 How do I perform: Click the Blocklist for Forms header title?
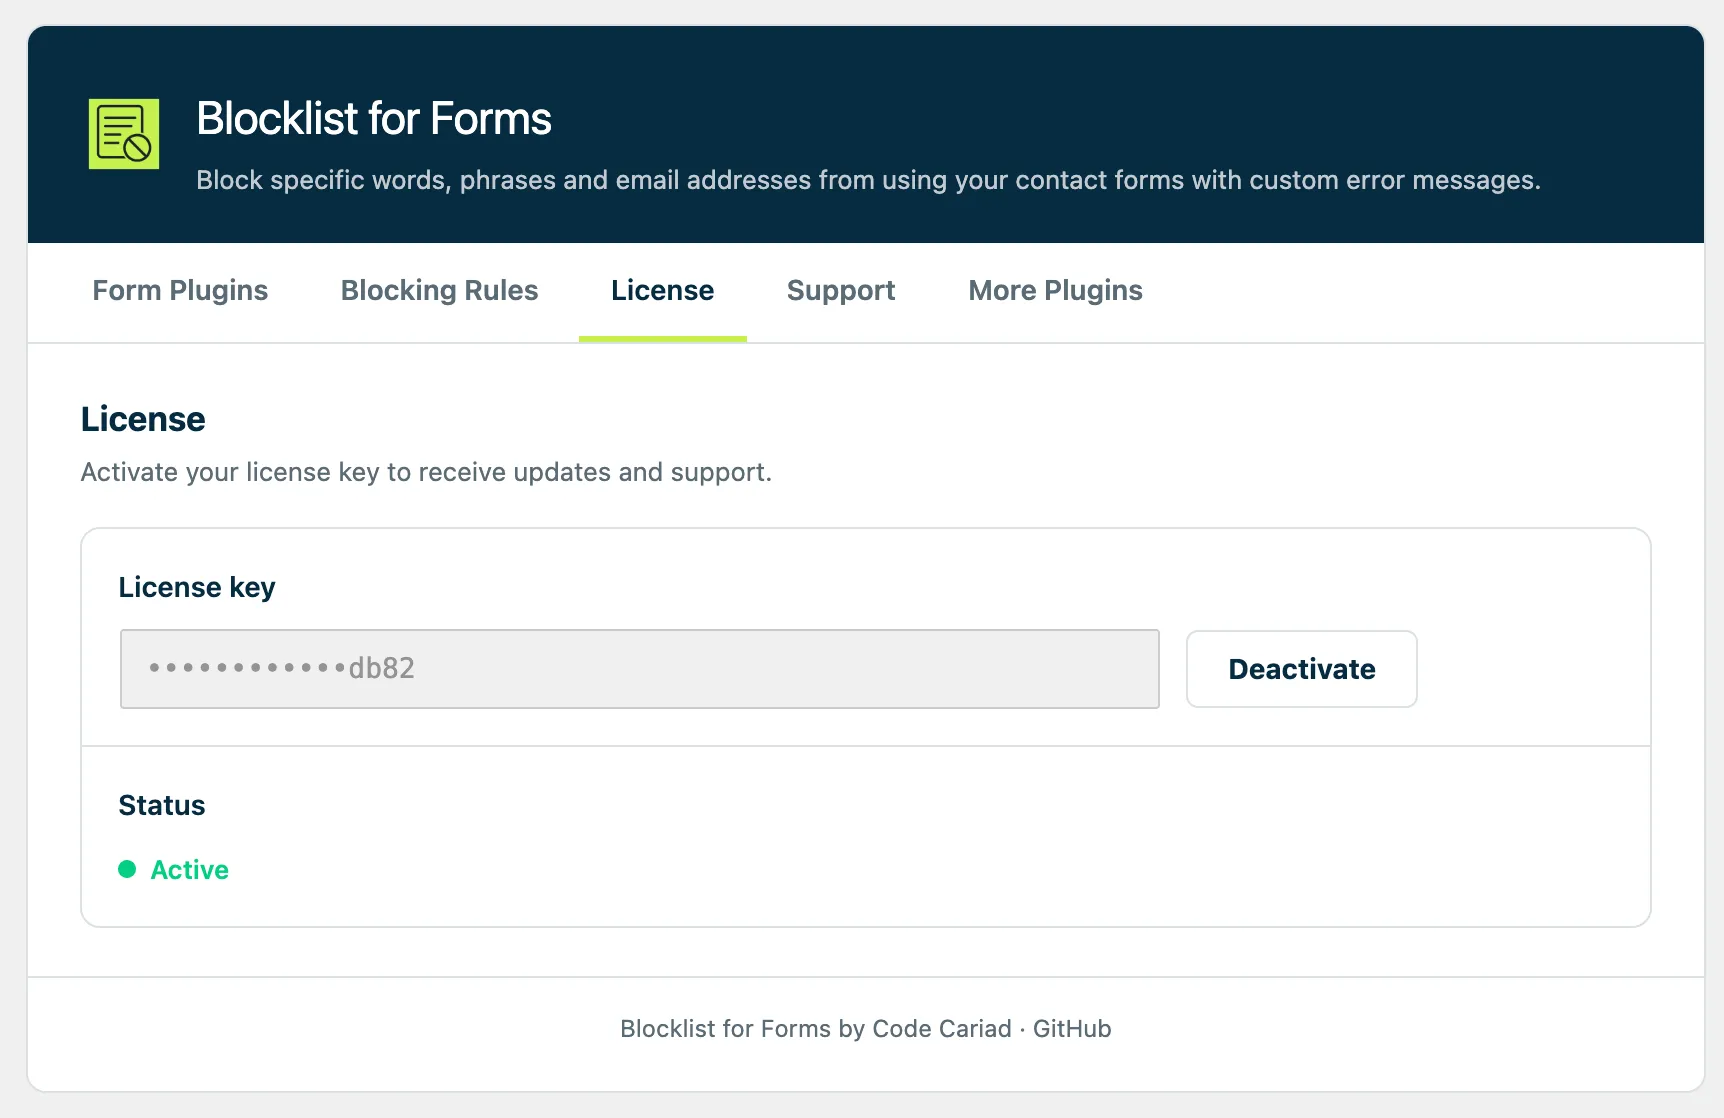(x=374, y=118)
